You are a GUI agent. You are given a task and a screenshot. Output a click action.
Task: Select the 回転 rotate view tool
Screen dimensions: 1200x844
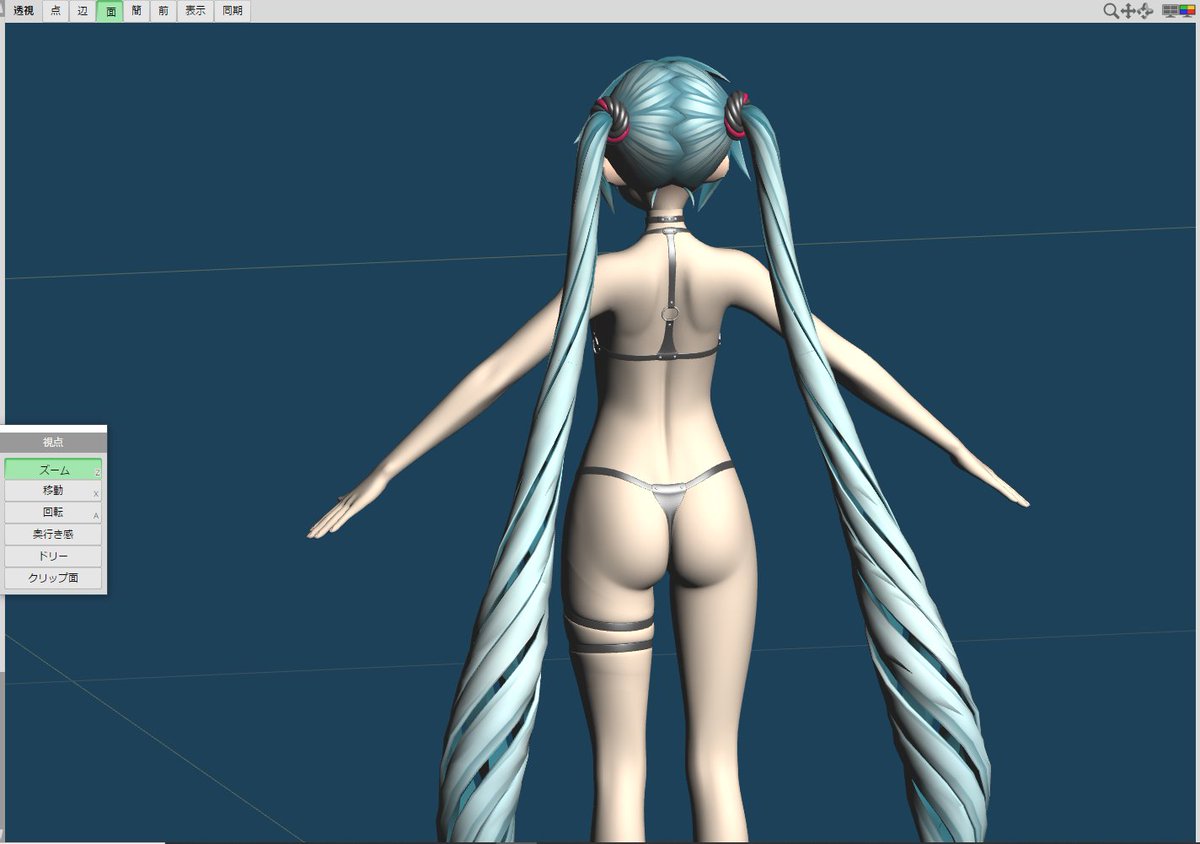[x=53, y=513]
